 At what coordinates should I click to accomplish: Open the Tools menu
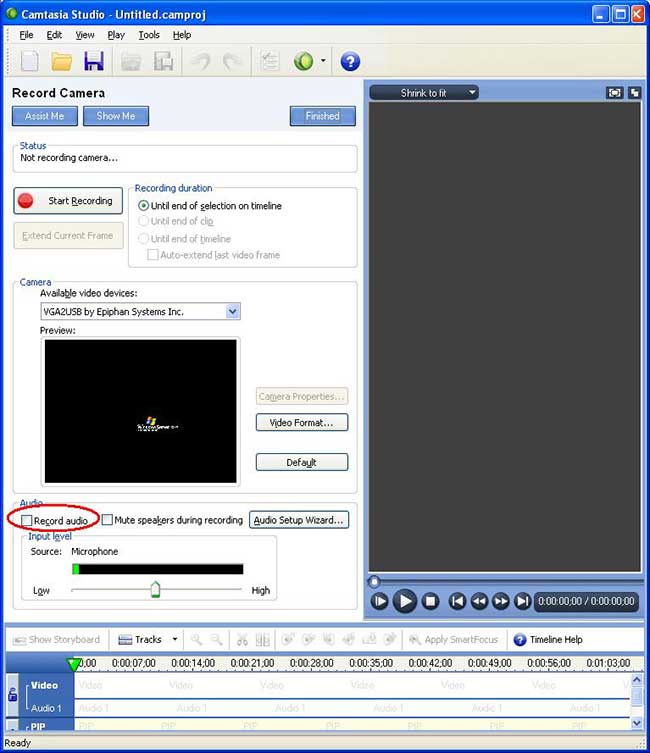click(149, 35)
